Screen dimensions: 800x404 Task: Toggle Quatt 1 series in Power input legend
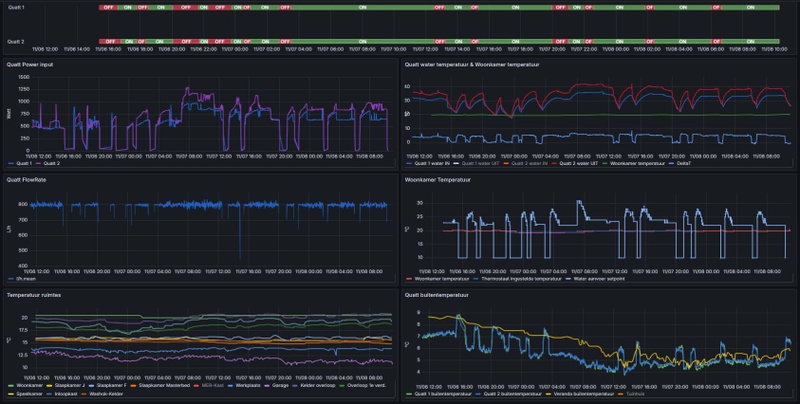click(23, 163)
